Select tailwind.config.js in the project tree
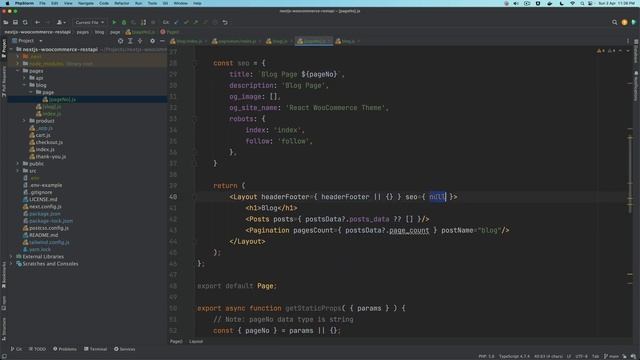 49,242
